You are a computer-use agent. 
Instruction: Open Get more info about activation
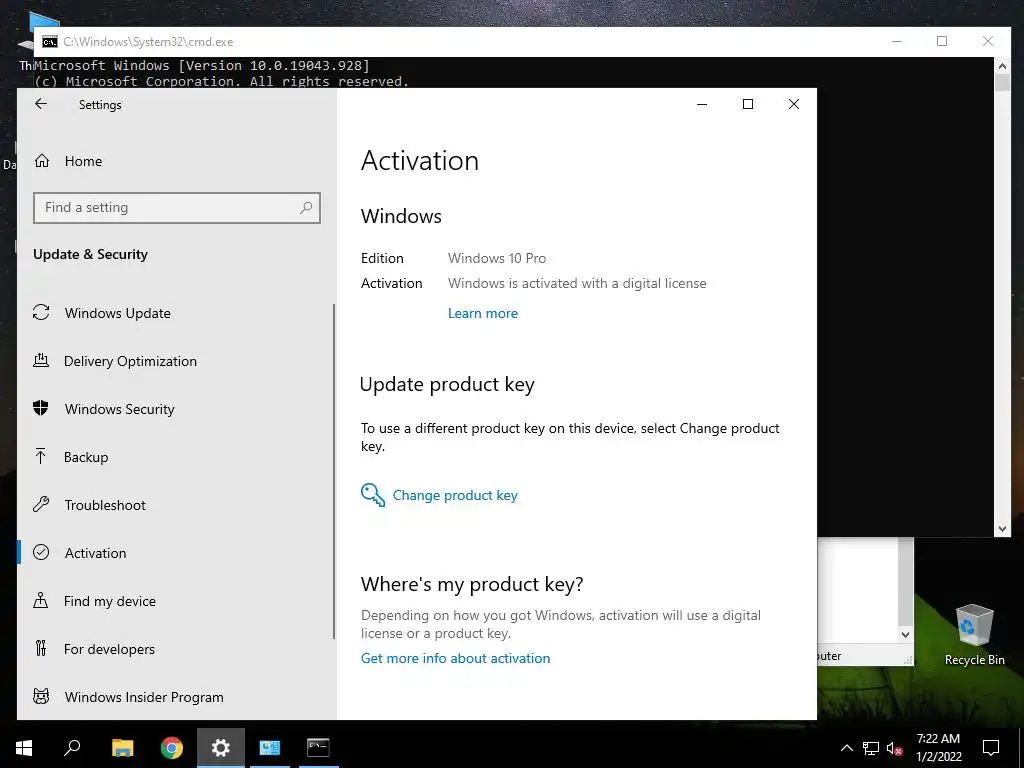(455, 658)
